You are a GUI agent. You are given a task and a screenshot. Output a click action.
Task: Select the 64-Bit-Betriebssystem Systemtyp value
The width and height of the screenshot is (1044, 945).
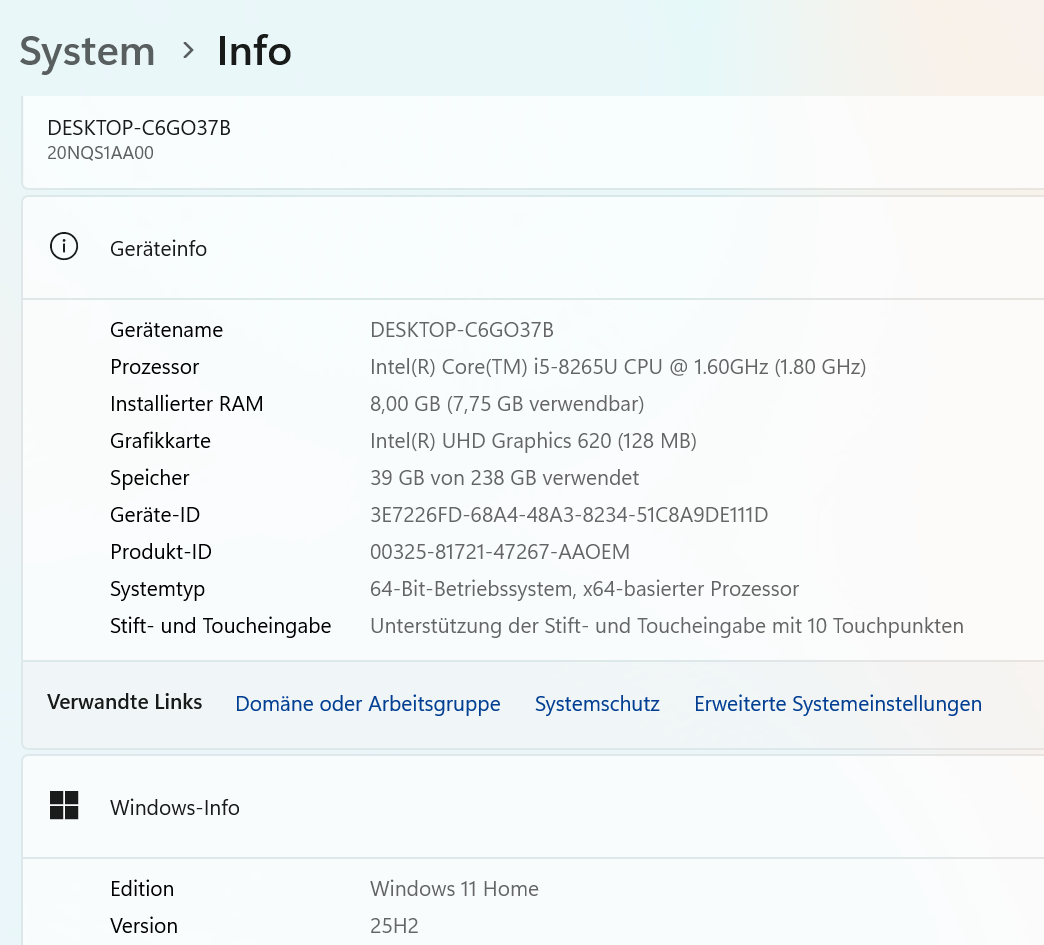coord(585,589)
